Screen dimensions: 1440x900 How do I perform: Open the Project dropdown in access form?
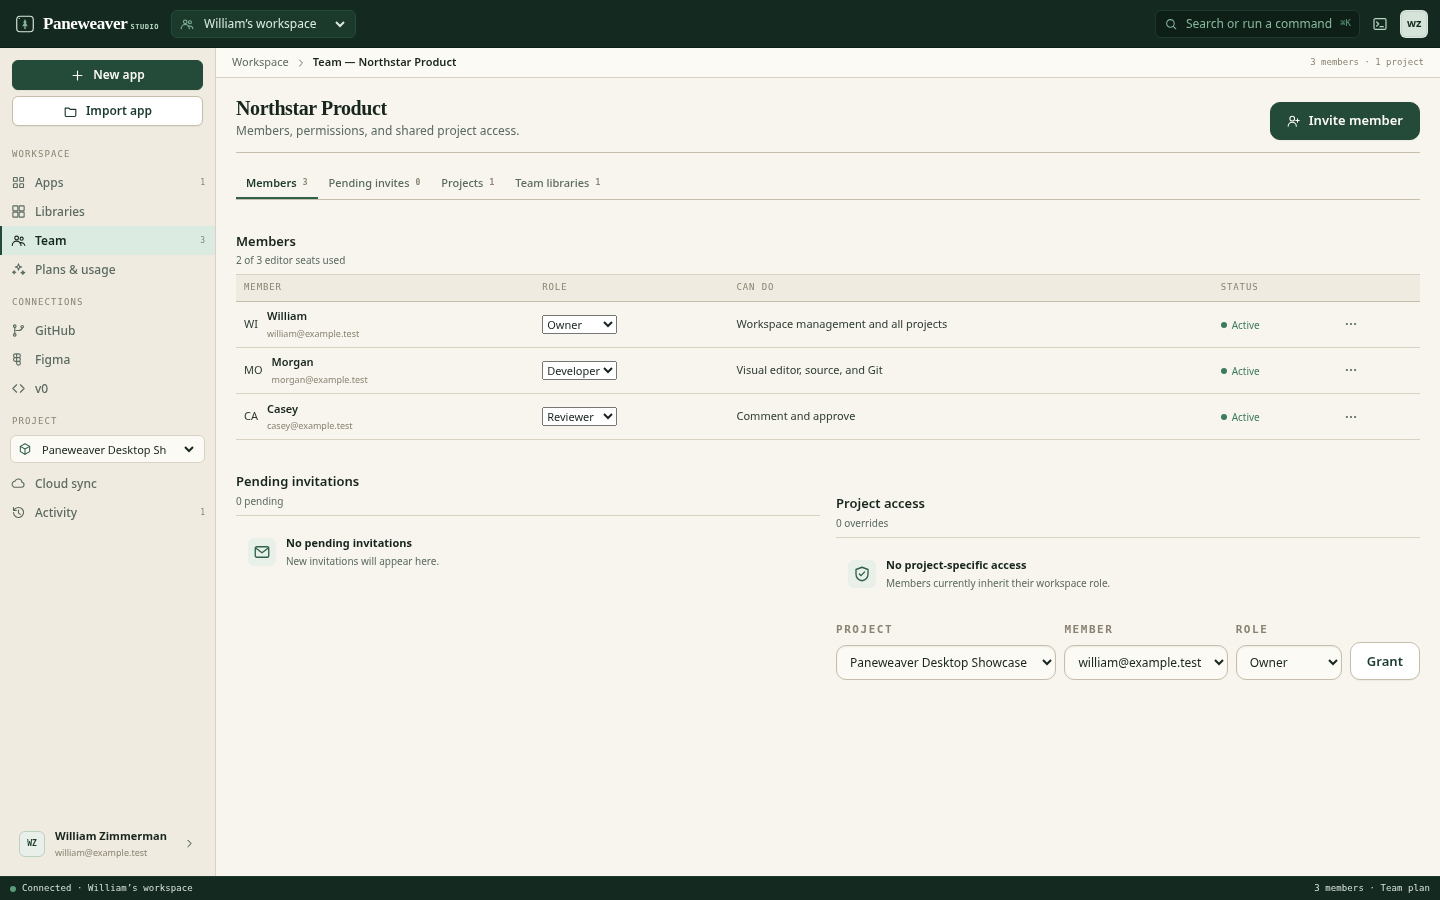[x=946, y=662]
